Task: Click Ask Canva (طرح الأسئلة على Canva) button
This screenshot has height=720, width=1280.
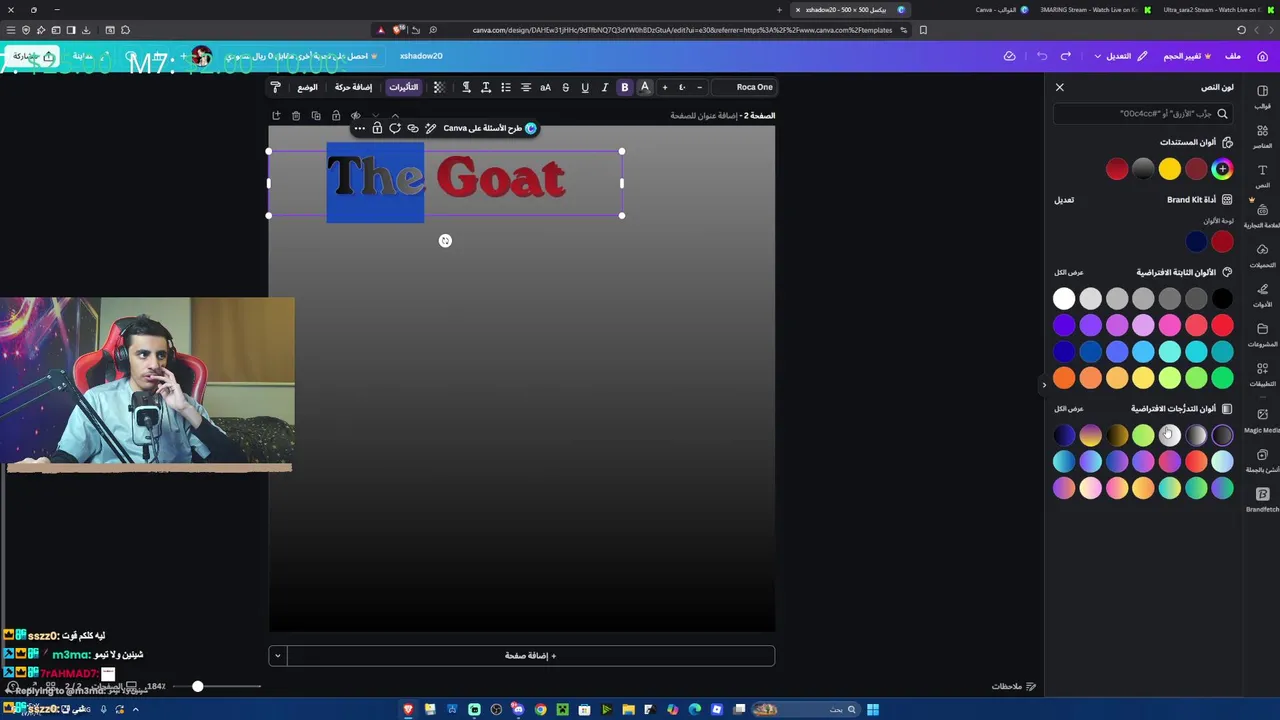Action: (490, 128)
